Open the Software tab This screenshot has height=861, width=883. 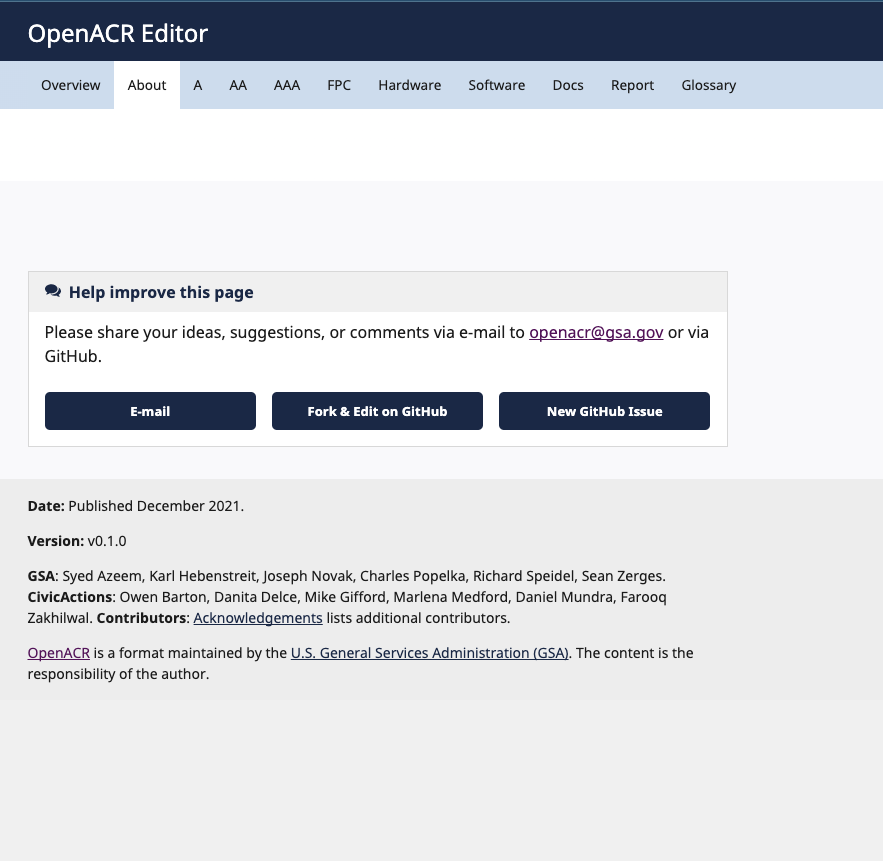coord(496,85)
